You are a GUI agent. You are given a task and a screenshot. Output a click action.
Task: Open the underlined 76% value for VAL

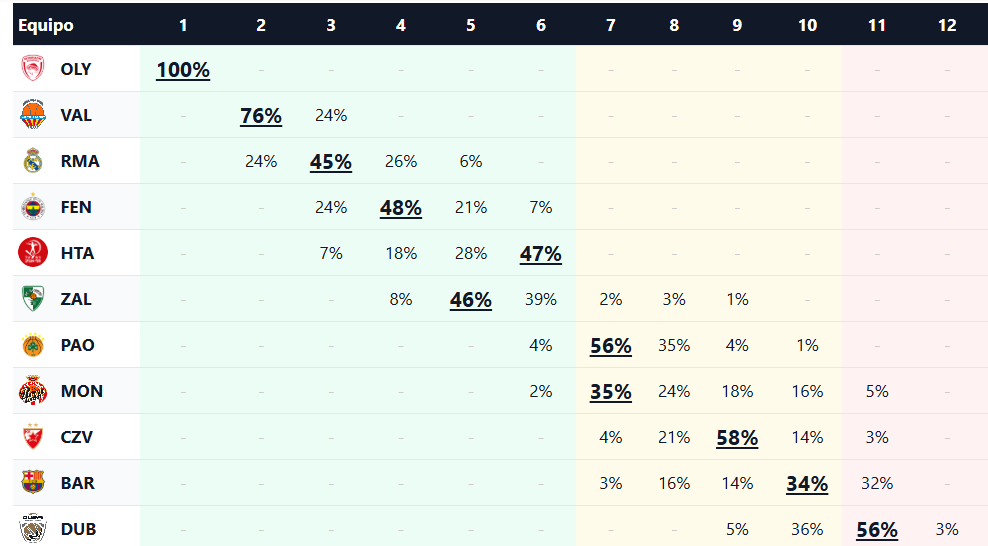click(261, 116)
